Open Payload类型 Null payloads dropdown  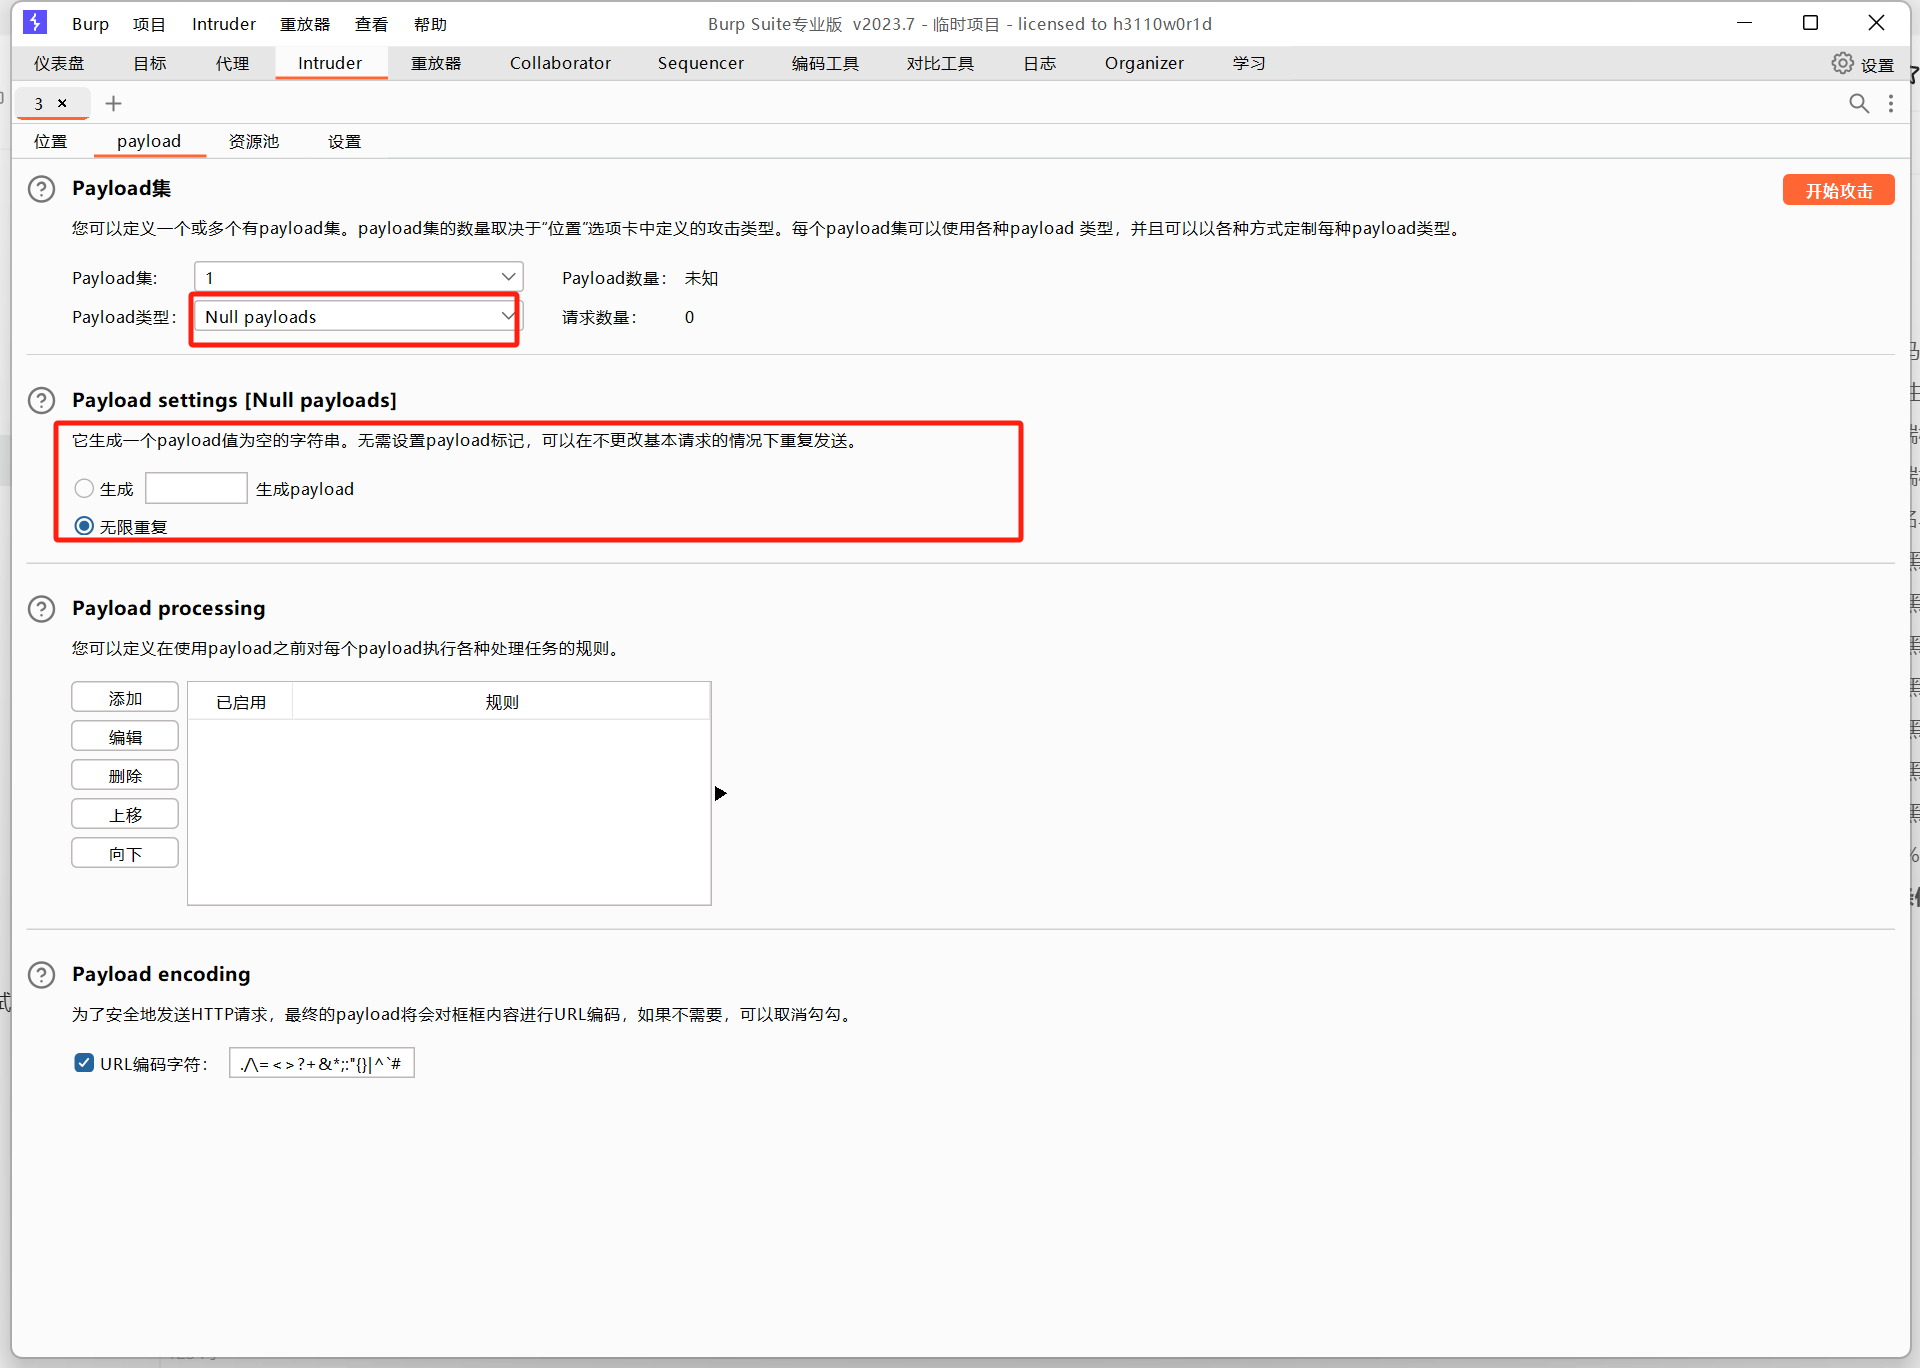coord(357,317)
